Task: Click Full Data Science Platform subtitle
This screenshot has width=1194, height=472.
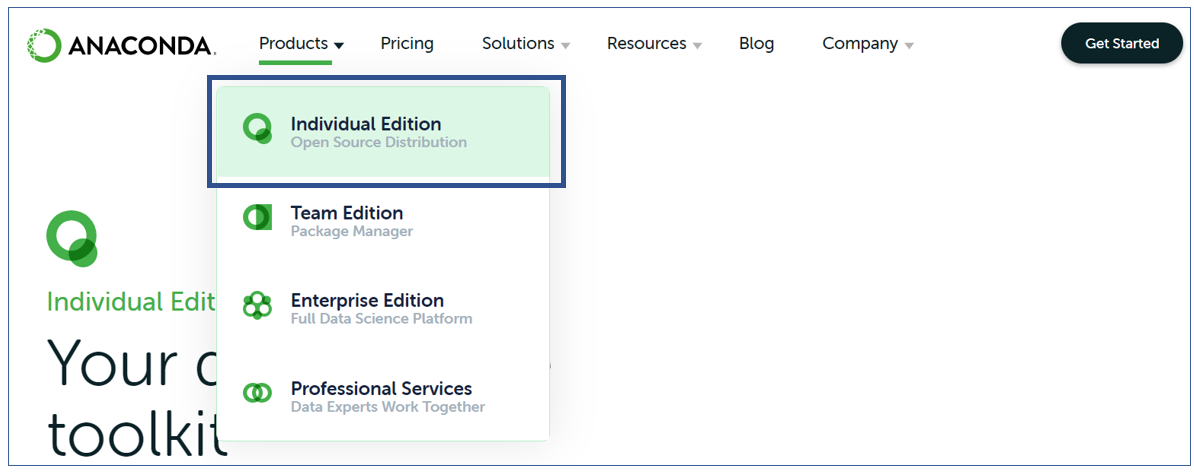Action: coord(382,318)
